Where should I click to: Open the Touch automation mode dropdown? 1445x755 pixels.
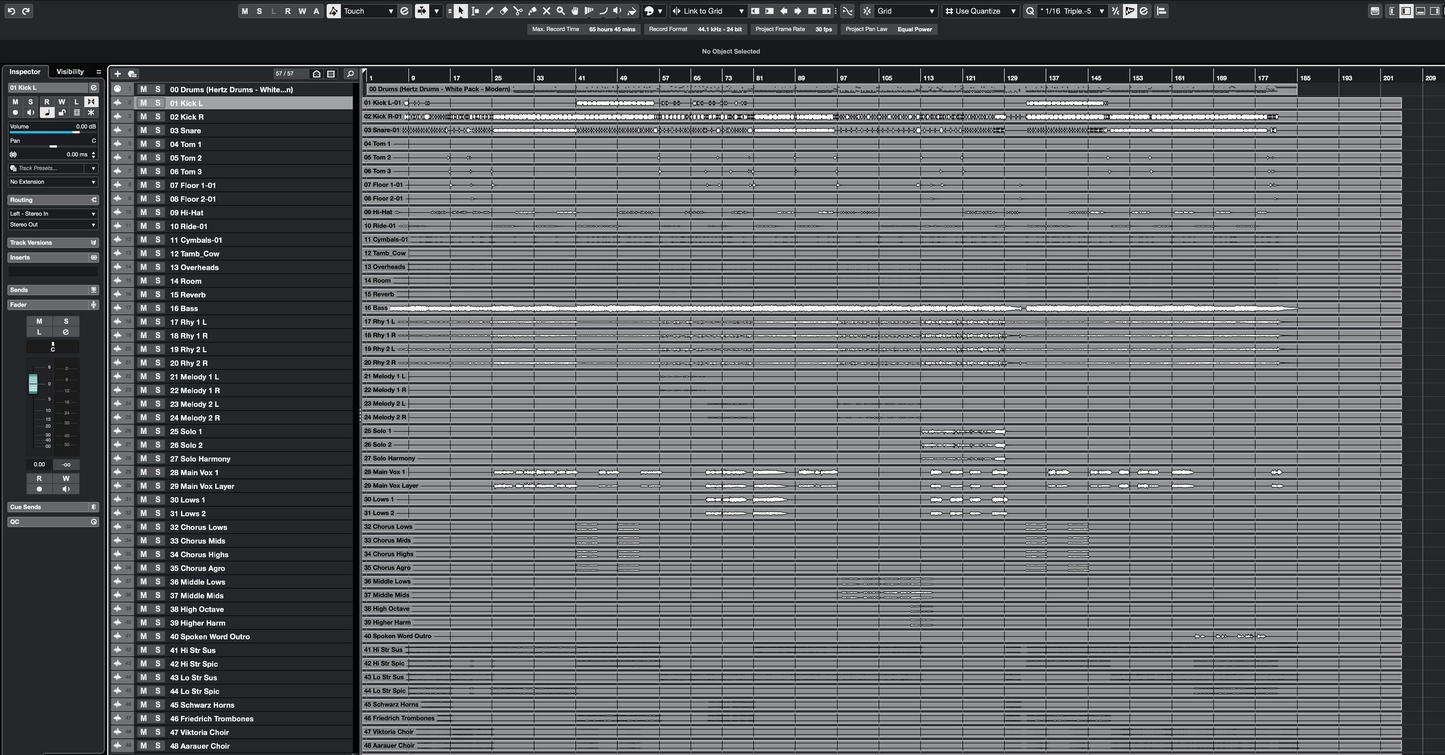pos(368,11)
